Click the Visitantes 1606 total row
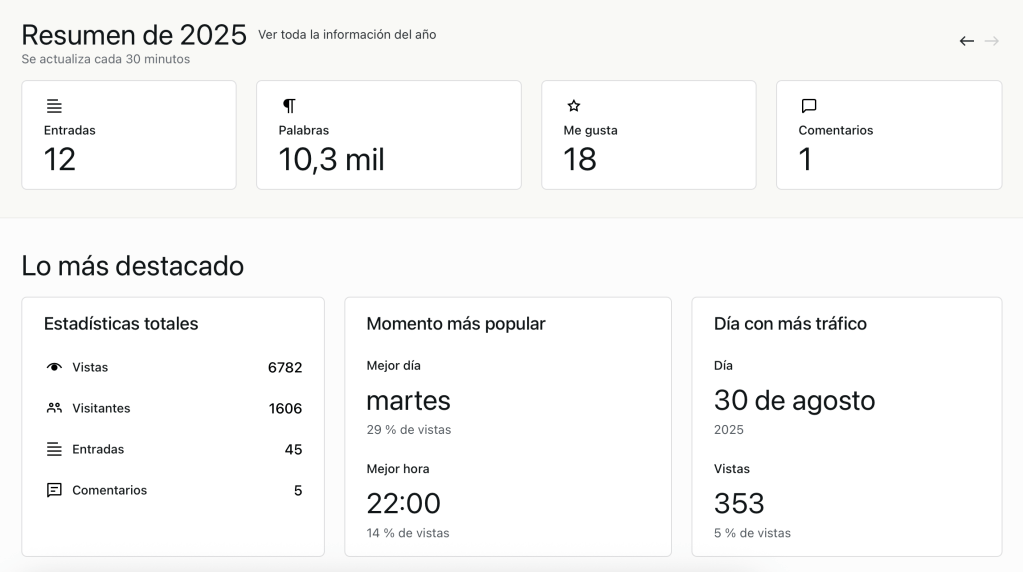This screenshot has width=1023, height=572. coord(172,409)
